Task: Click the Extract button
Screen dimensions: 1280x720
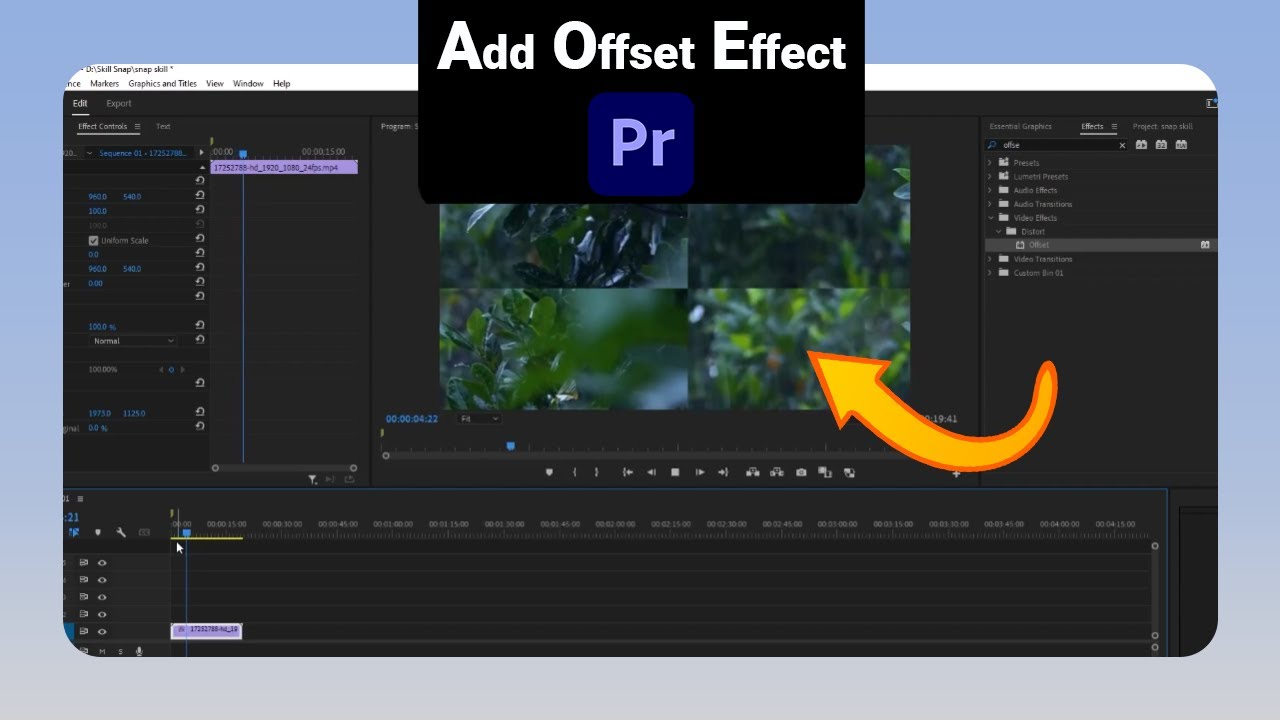Action: click(776, 472)
